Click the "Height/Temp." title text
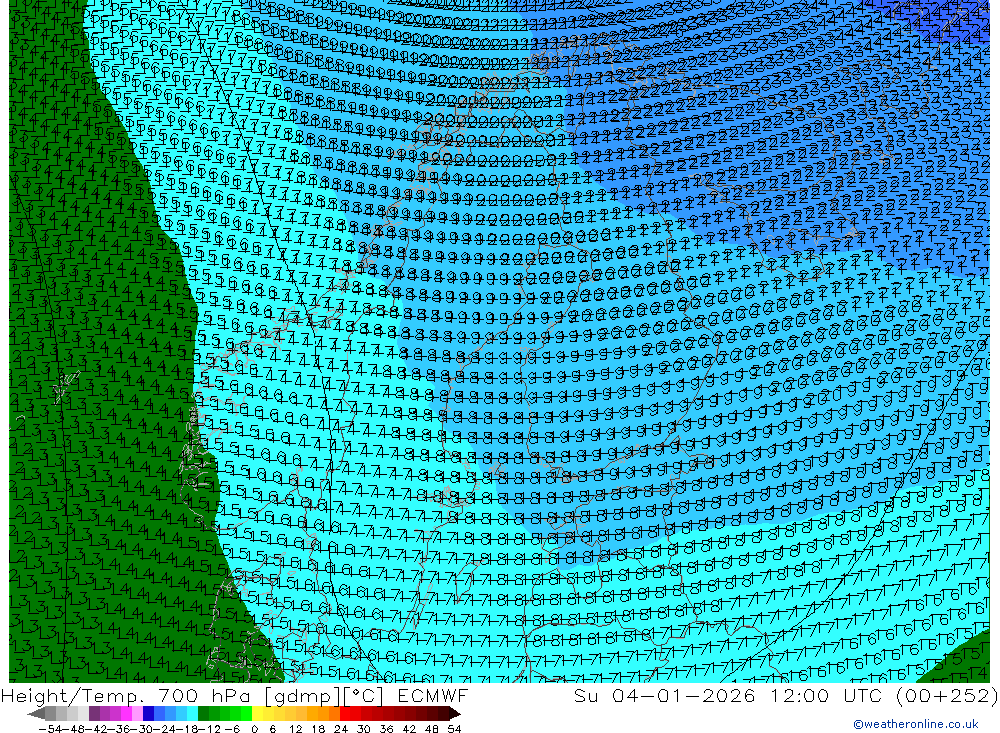The image size is (1000, 733). pyautogui.click(x=72, y=696)
